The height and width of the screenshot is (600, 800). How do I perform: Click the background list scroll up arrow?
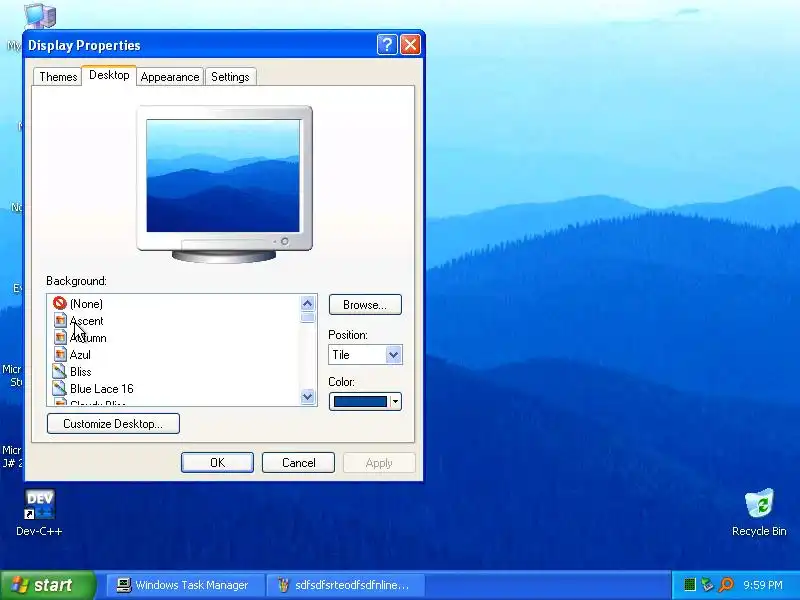pos(307,304)
